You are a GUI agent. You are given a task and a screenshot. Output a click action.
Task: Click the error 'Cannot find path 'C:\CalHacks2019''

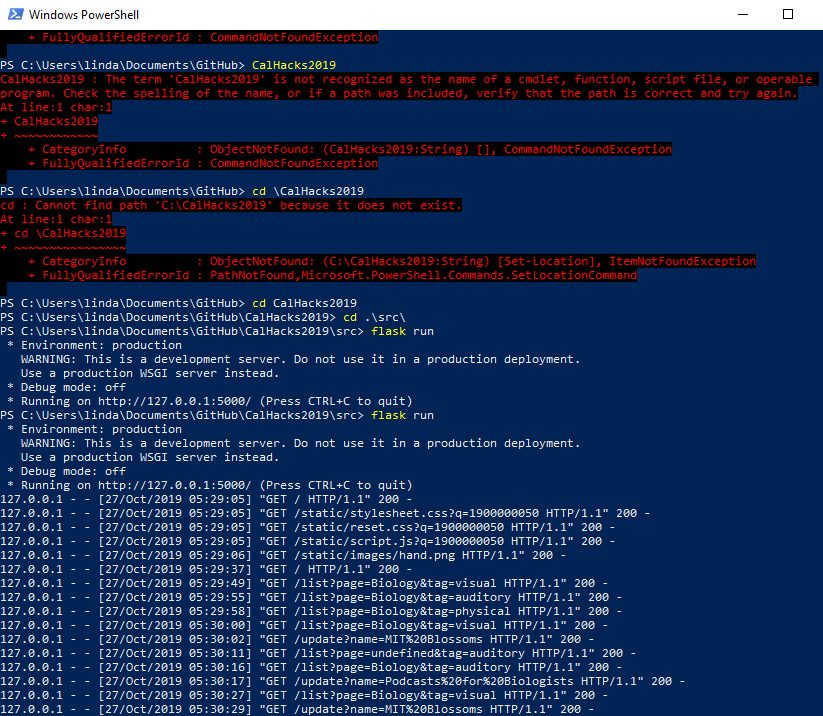(x=231, y=205)
